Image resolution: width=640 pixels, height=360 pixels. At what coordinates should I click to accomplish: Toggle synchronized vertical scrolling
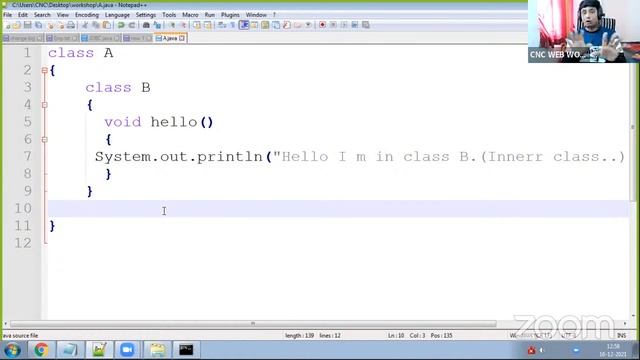[x=197, y=25]
